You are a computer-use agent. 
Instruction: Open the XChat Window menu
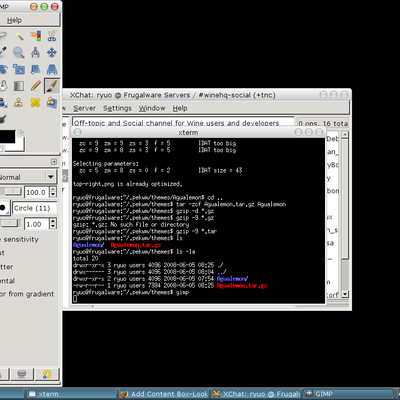[x=152, y=108]
